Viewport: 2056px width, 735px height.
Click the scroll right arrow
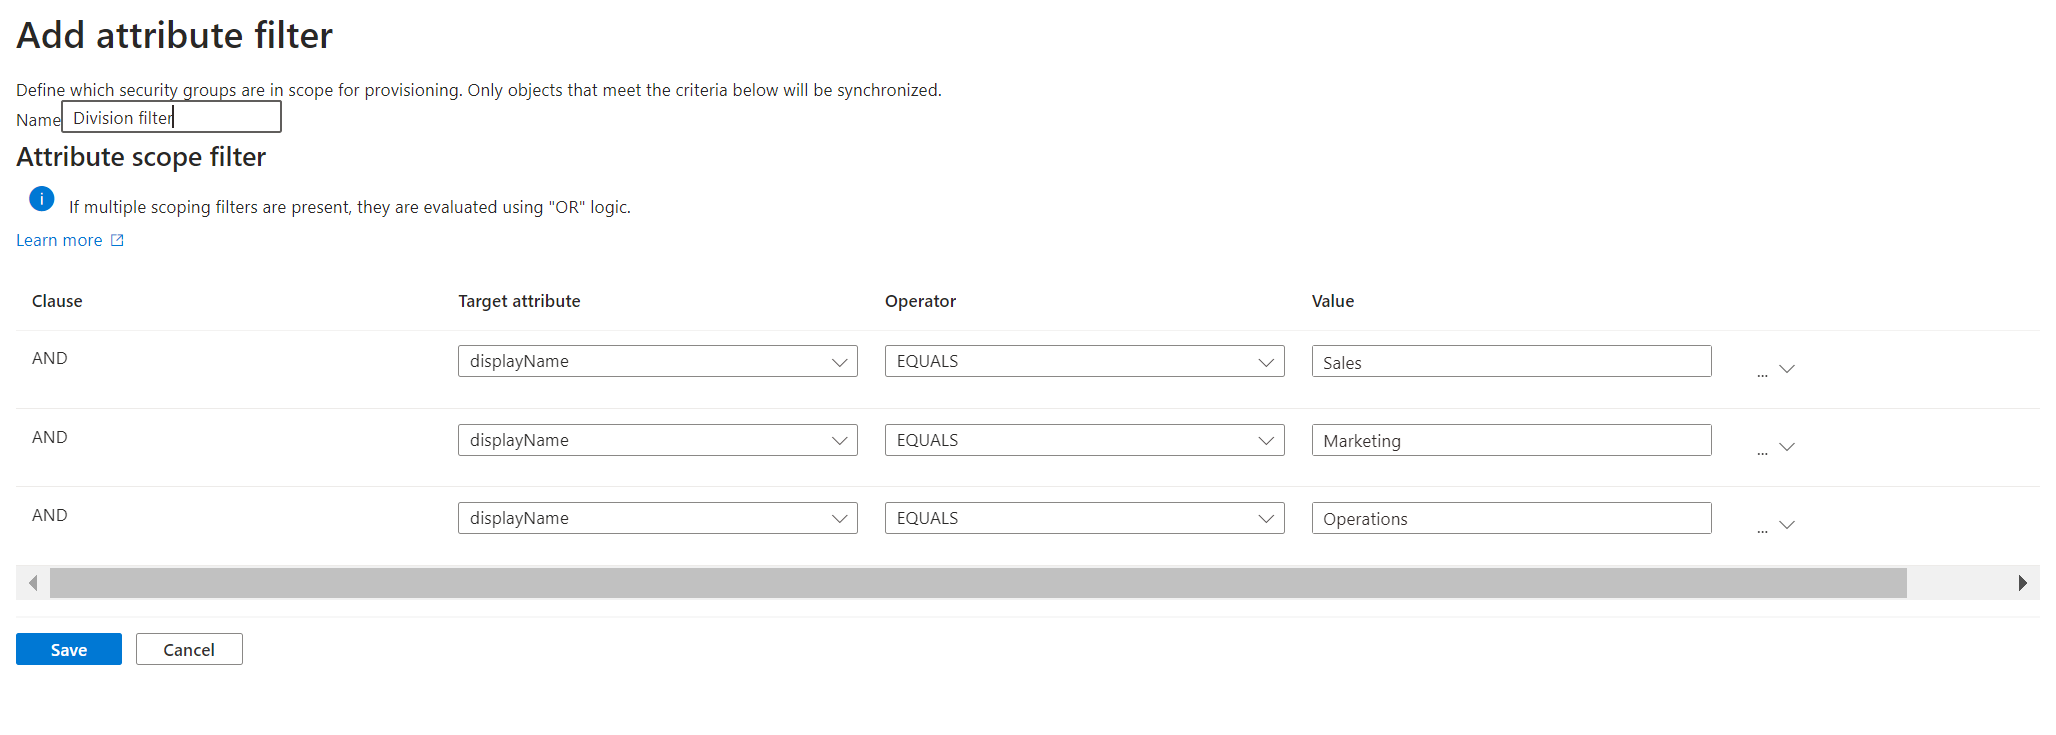[2022, 583]
